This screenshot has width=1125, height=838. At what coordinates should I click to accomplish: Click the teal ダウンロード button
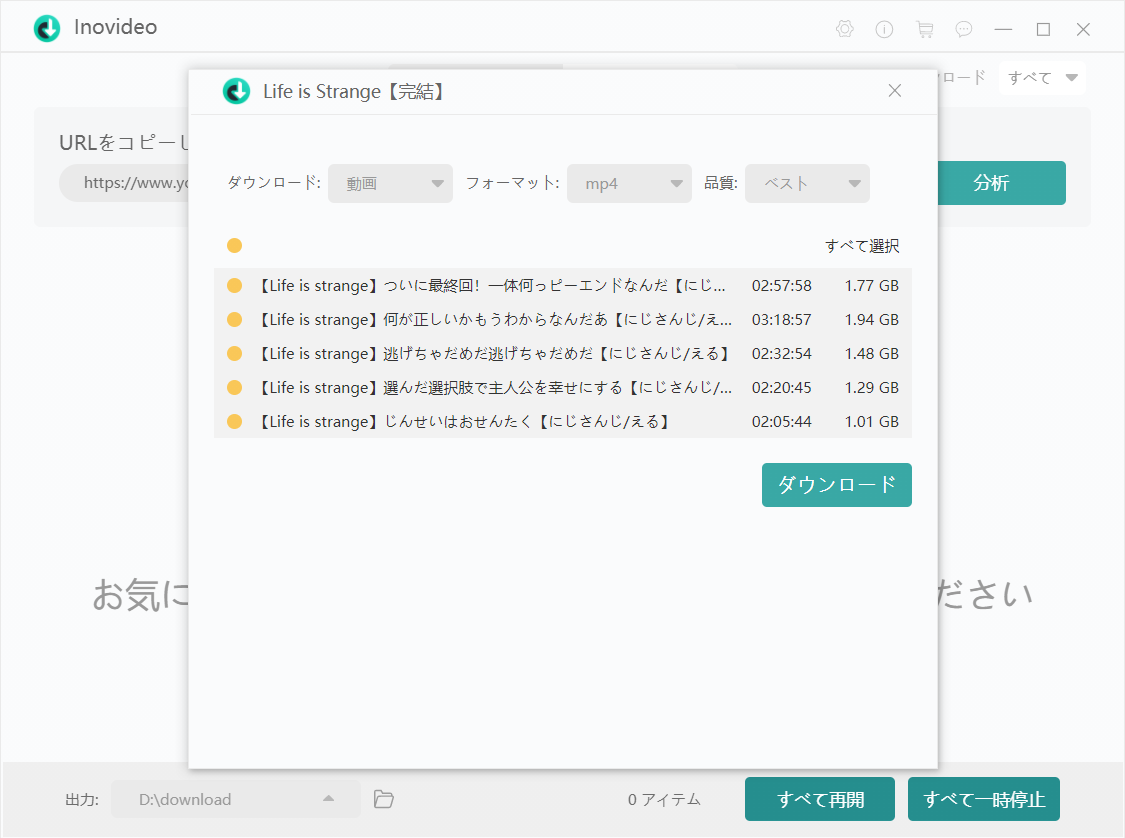tap(837, 485)
